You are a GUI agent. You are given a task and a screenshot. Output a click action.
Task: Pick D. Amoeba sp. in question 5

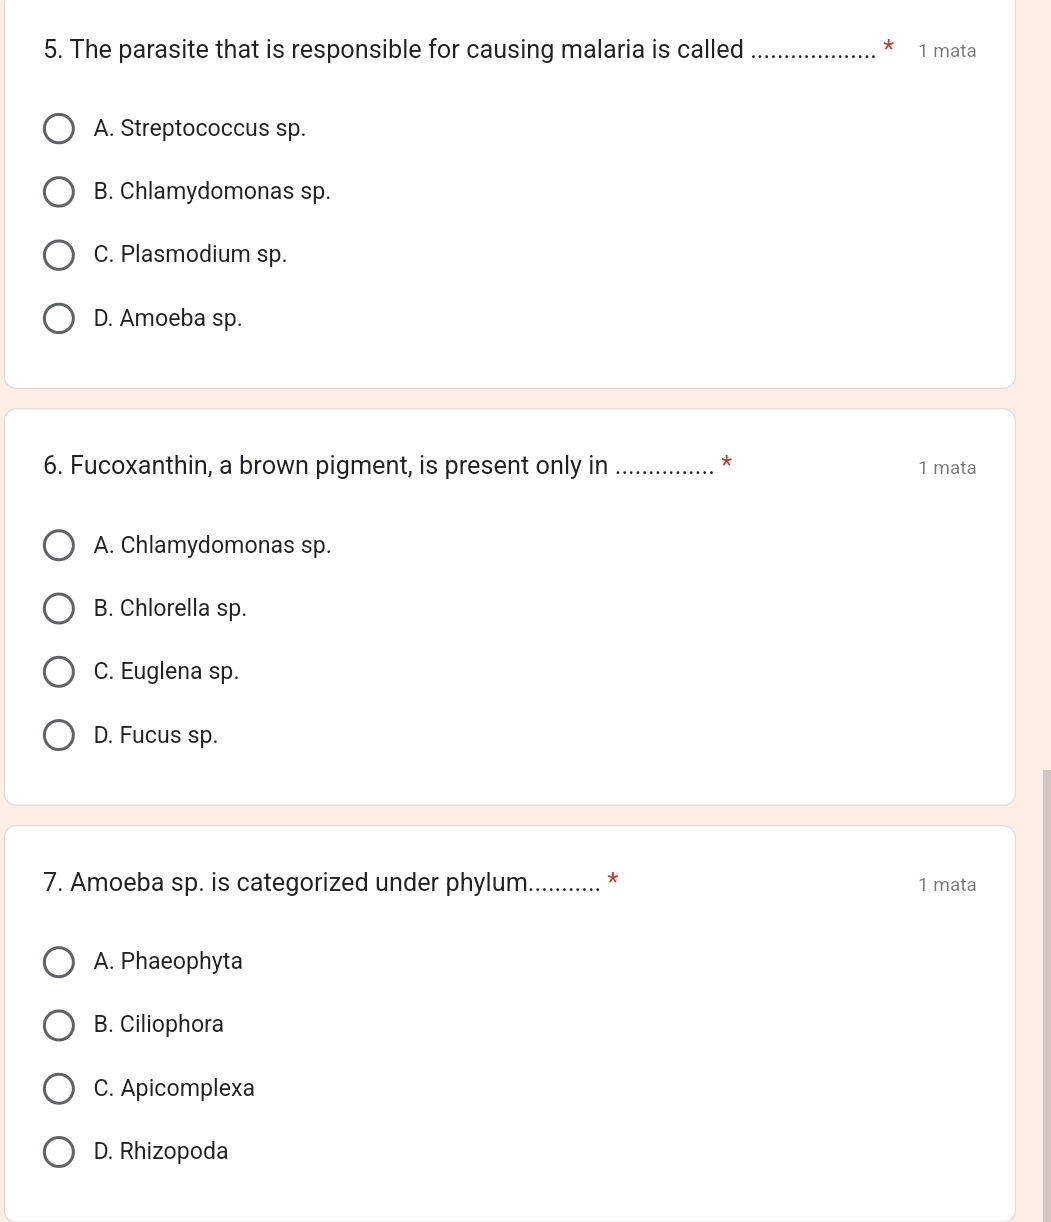[59, 319]
